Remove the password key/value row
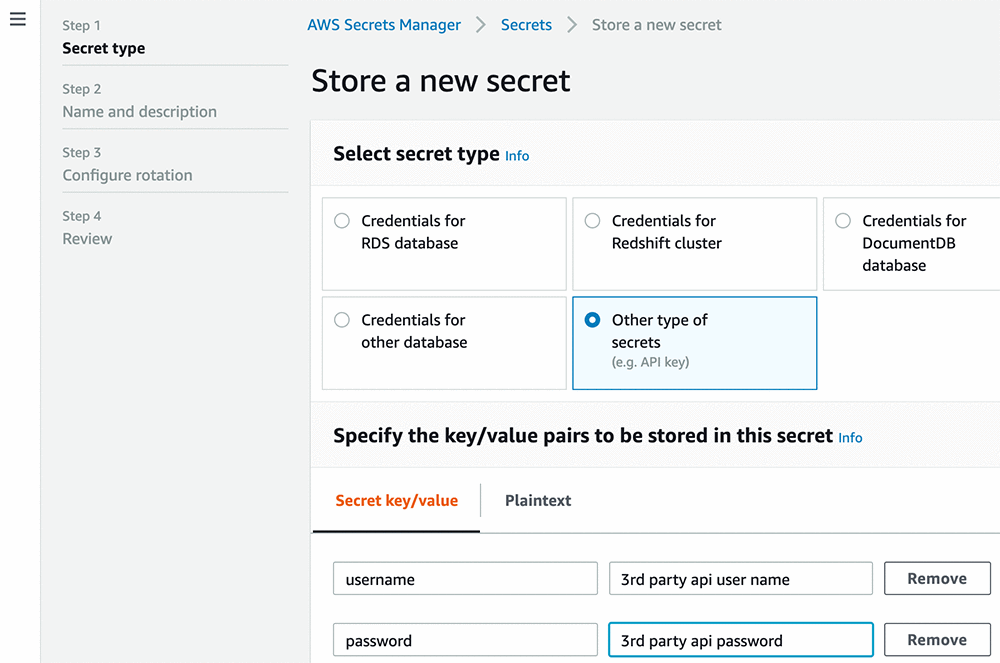1000x663 pixels. point(936,640)
